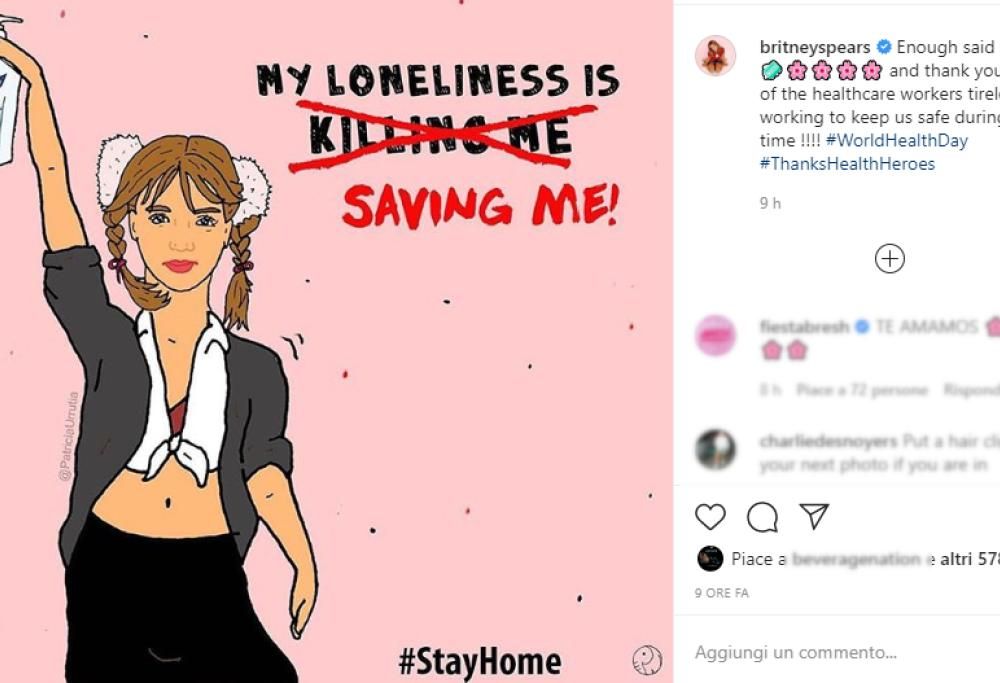This screenshot has width=1000, height=683.
Task: Click the blue verified badge next to britneyspears
Action: point(884,47)
